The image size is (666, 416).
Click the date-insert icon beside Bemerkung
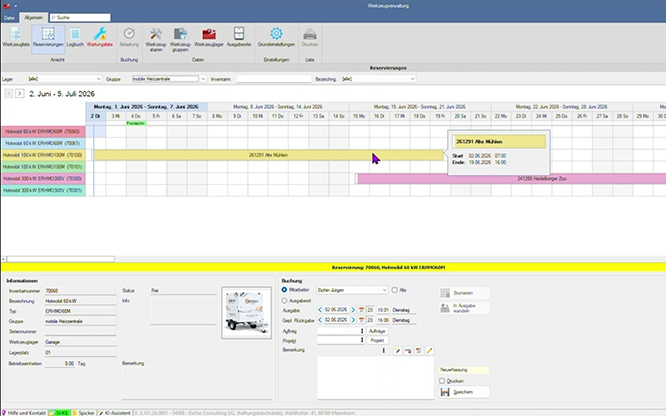419,351
